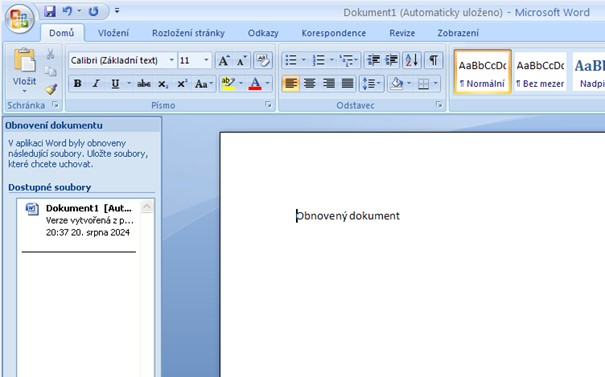Switch to the Domů tab
This screenshot has width=605, height=377.
pyautogui.click(x=62, y=33)
